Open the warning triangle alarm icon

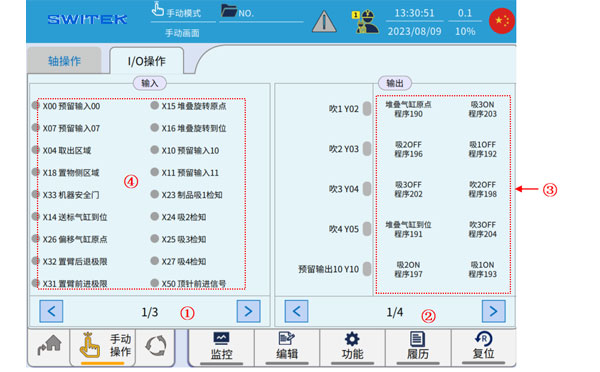click(x=324, y=21)
